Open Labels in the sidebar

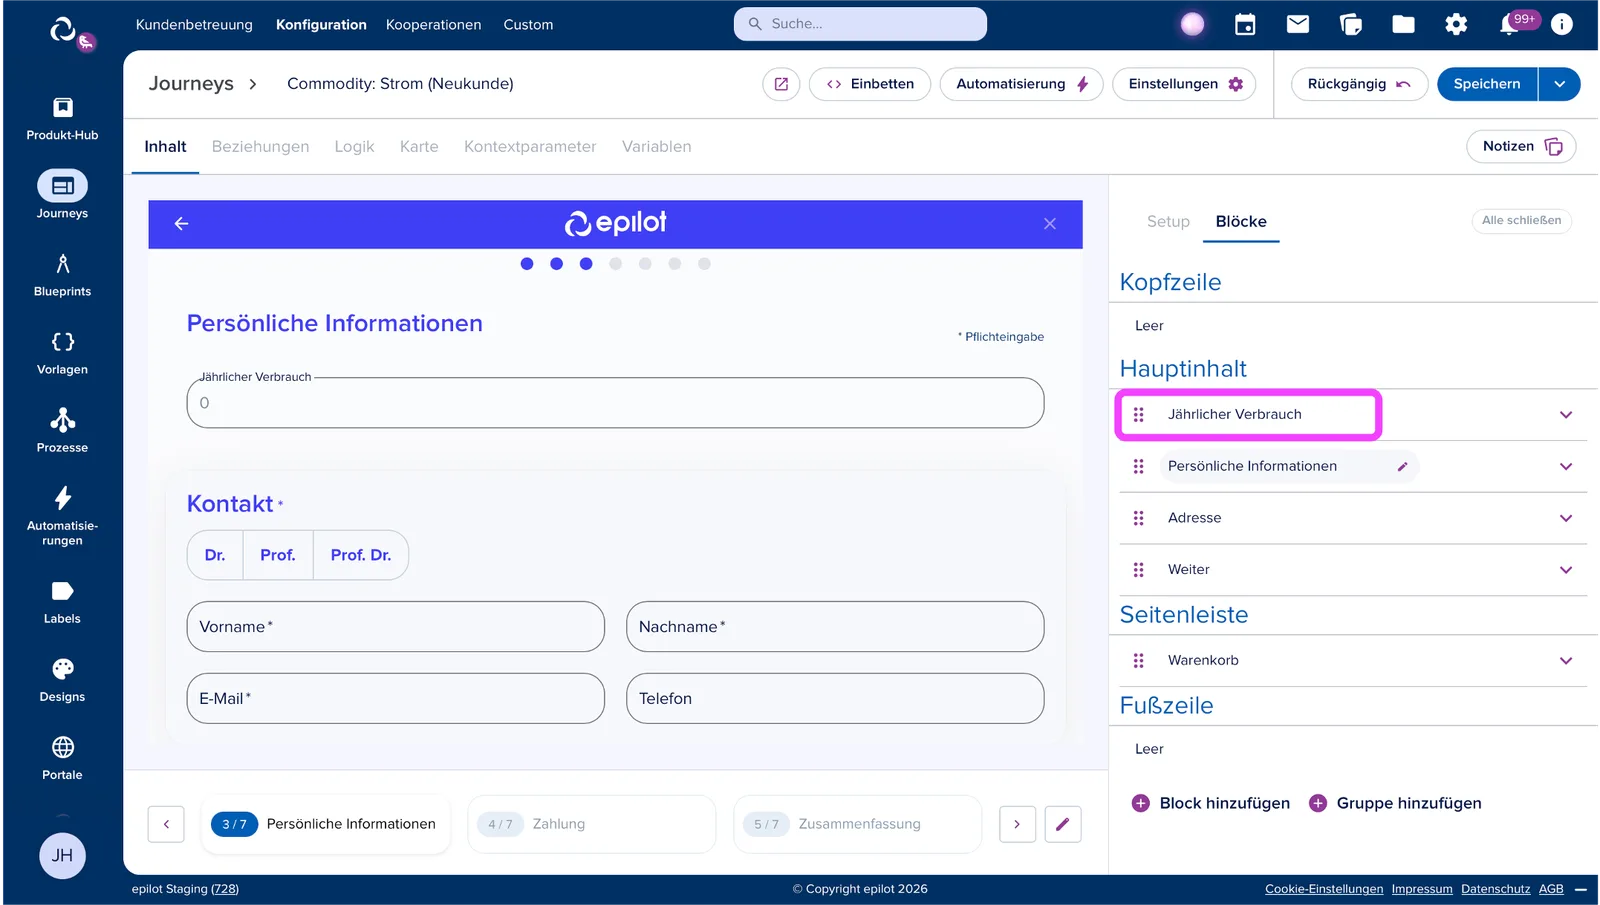(62, 603)
